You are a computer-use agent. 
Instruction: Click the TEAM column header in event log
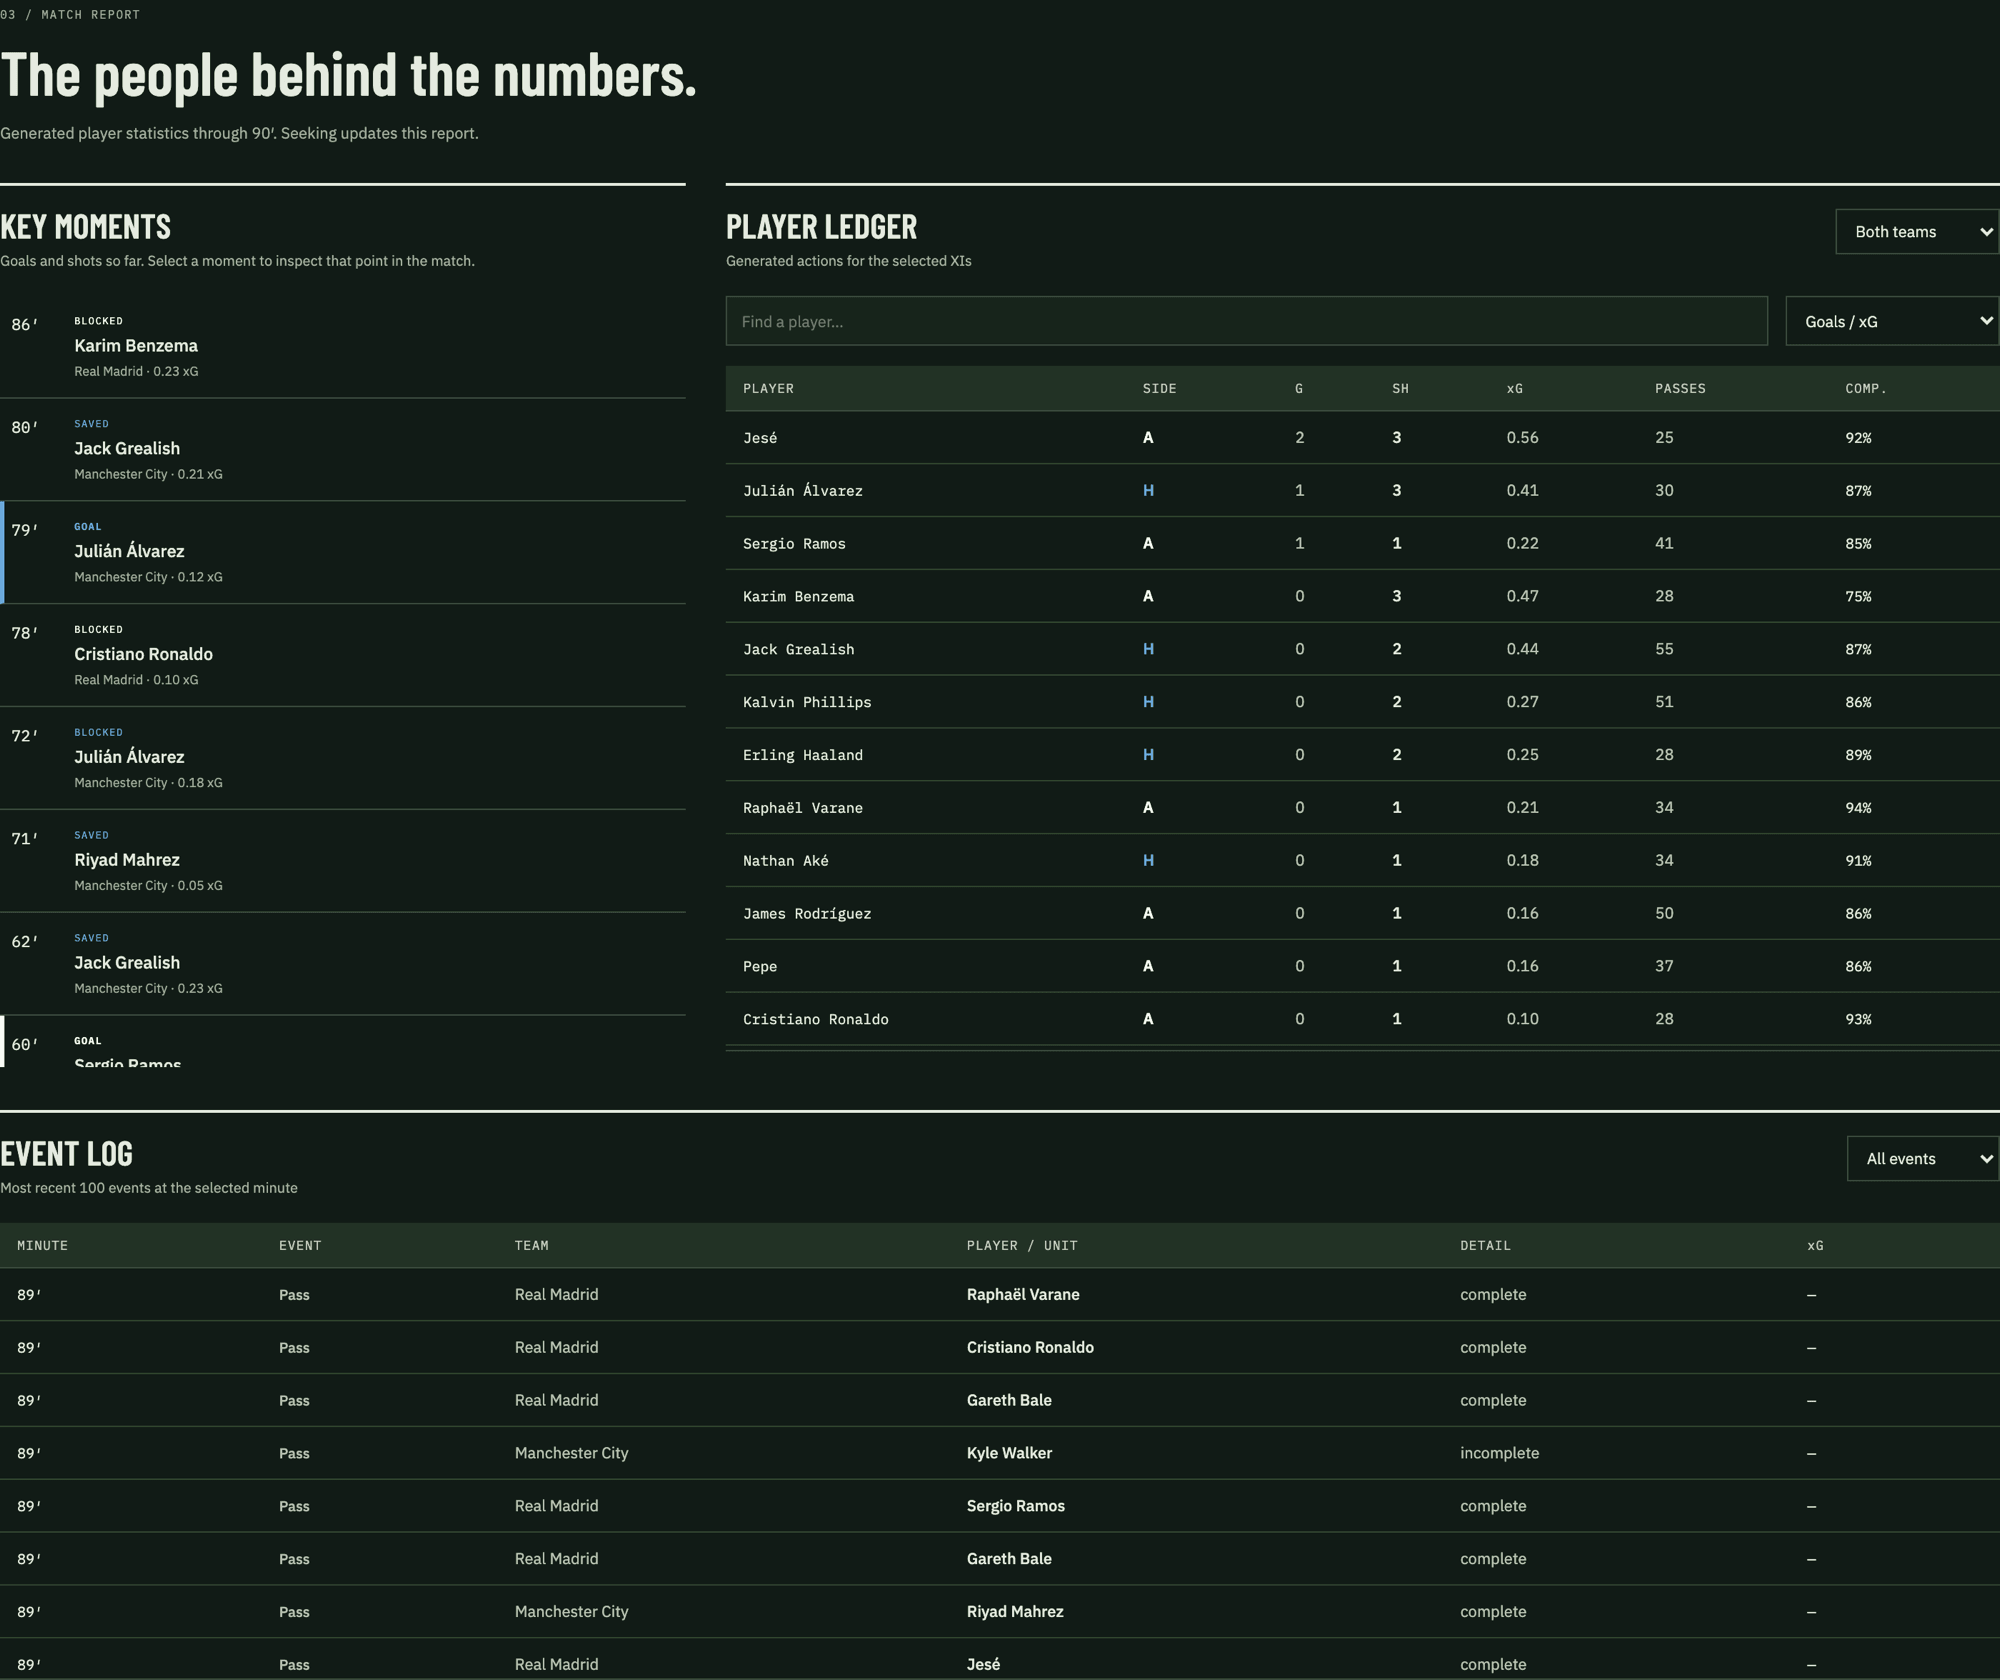tap(531, 1245)
